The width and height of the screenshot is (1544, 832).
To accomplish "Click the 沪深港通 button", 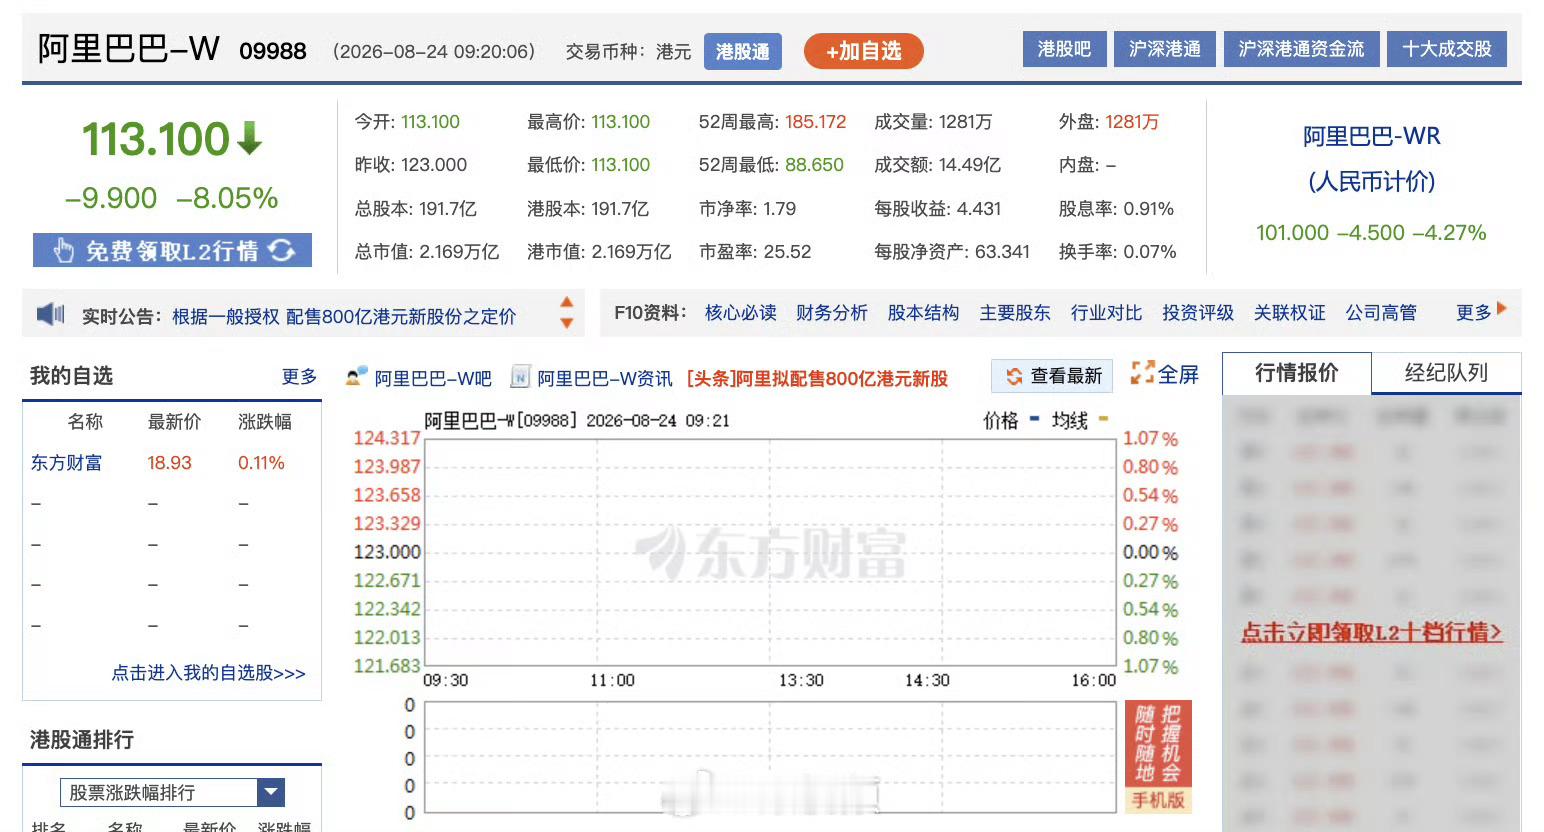I will (1165, 49).
